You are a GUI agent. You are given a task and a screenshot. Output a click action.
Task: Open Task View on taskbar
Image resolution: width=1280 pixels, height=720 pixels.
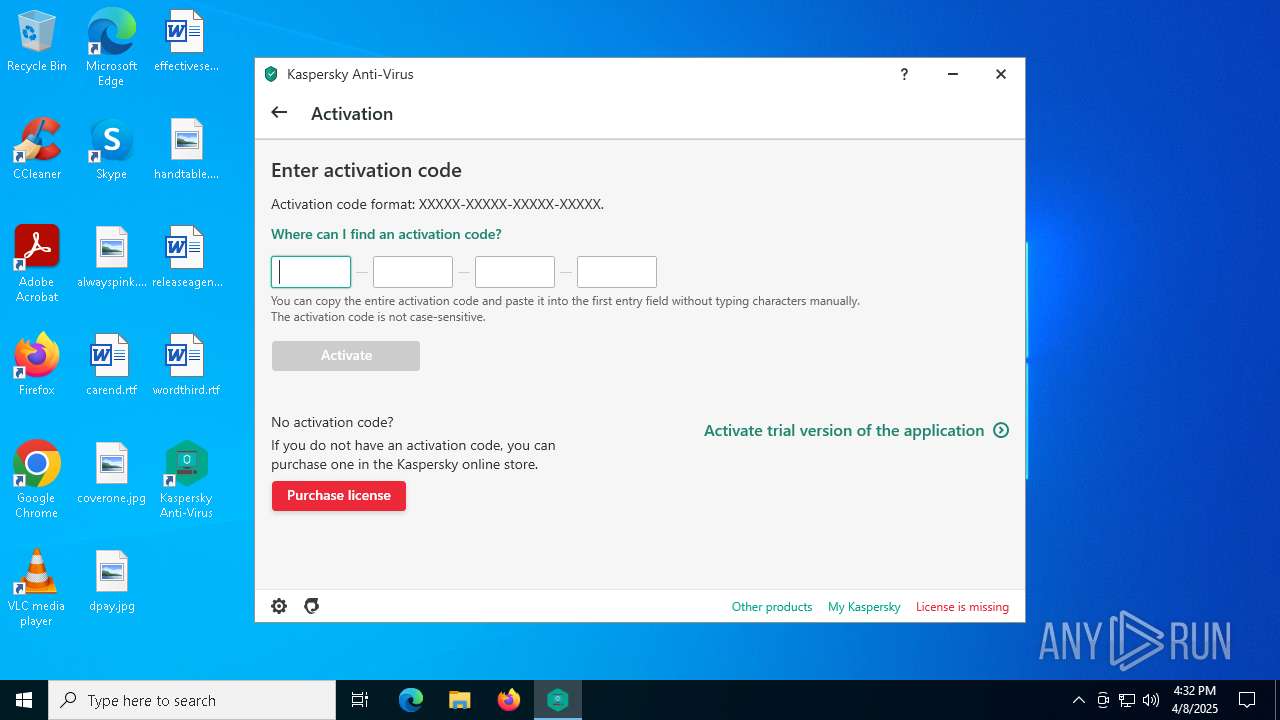pos(360,700)
